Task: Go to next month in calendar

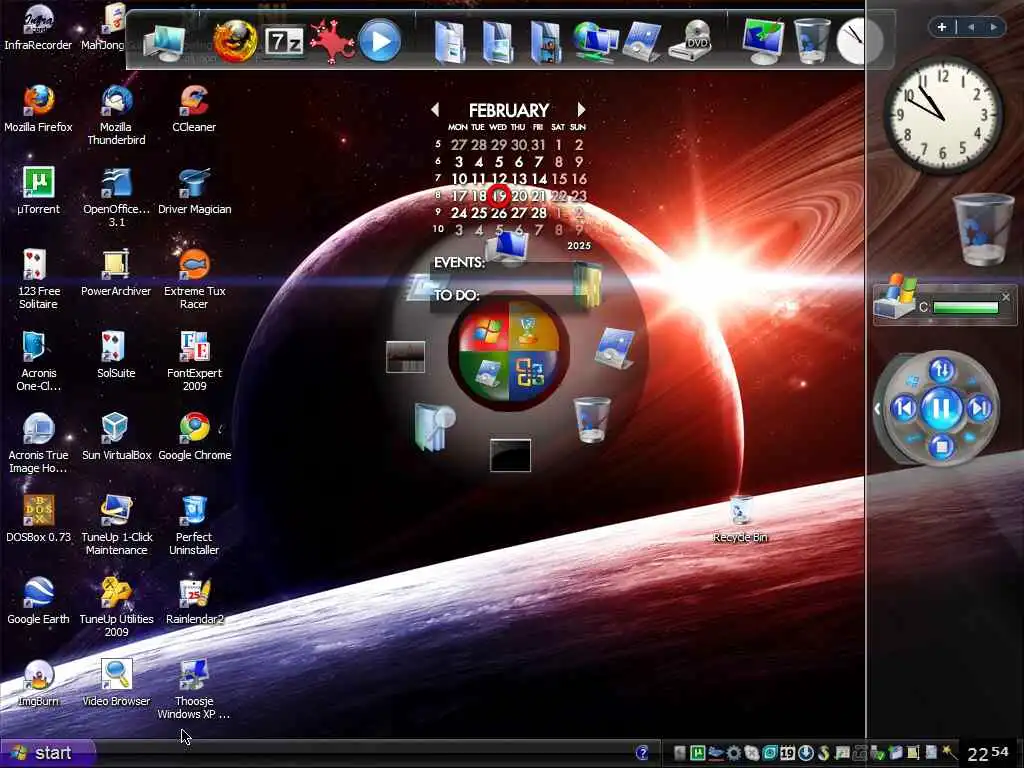Action: point(581,110)
